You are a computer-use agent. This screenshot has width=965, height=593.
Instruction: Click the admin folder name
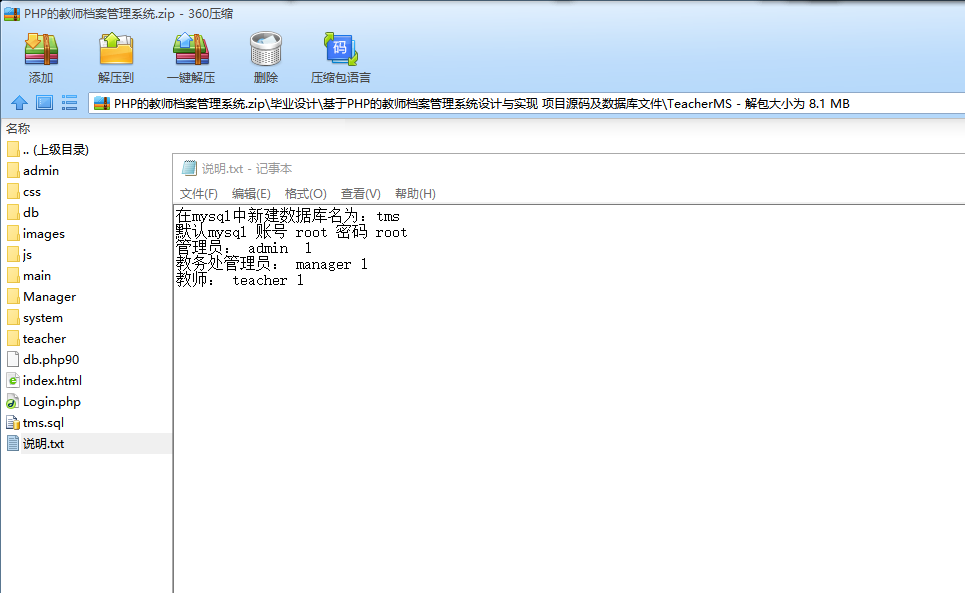tap(41, 170)
